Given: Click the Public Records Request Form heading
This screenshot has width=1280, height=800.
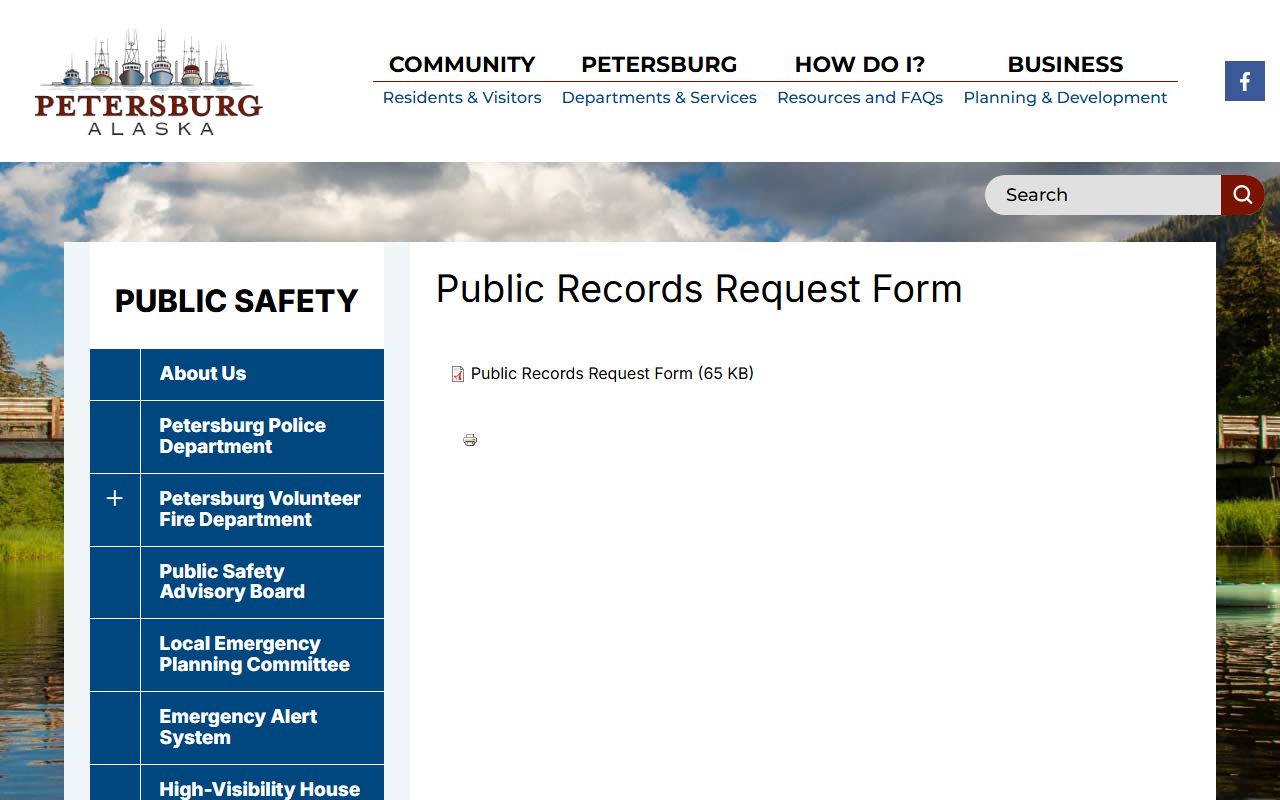Looking at the screenshot, I should click(x=699, y=289).
